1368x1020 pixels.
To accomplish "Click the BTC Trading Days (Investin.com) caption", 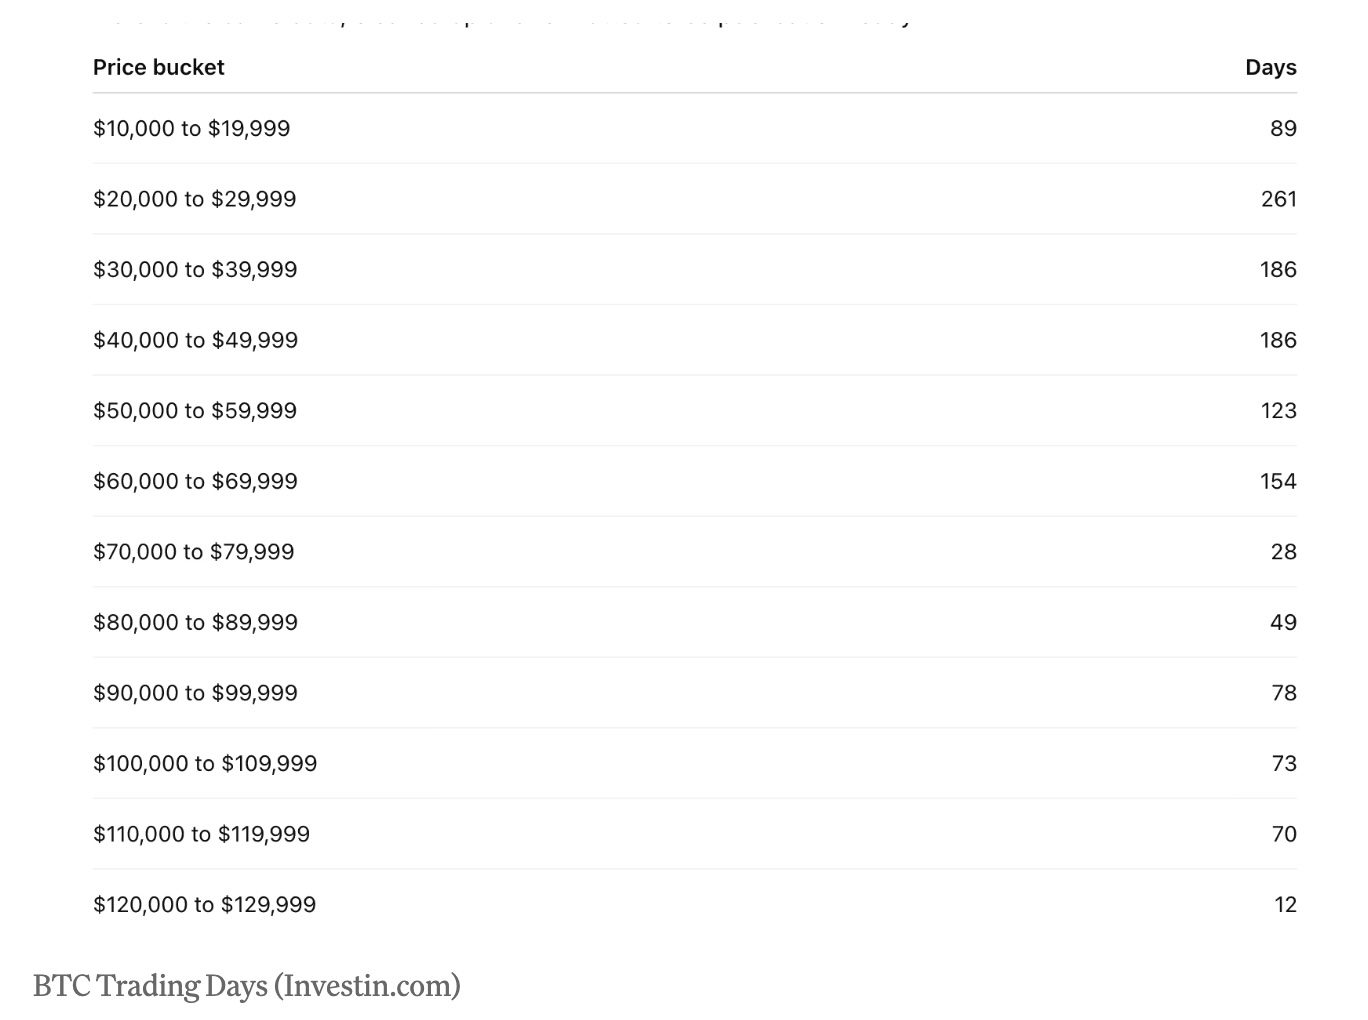I will (x=246, y=986).
